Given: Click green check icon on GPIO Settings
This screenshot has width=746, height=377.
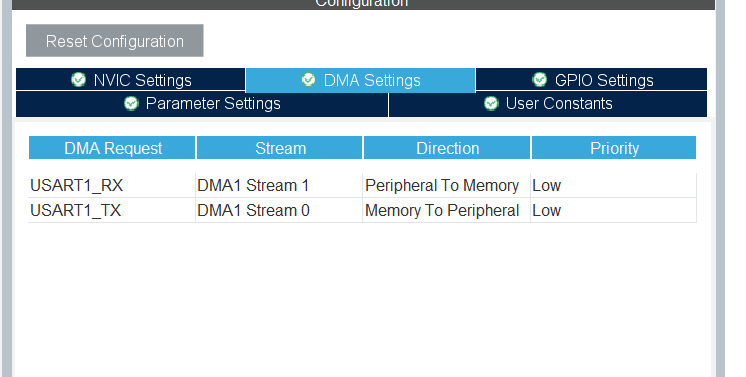Looking at the screenshot, I should pyautogui.click(x=540, y=79).
